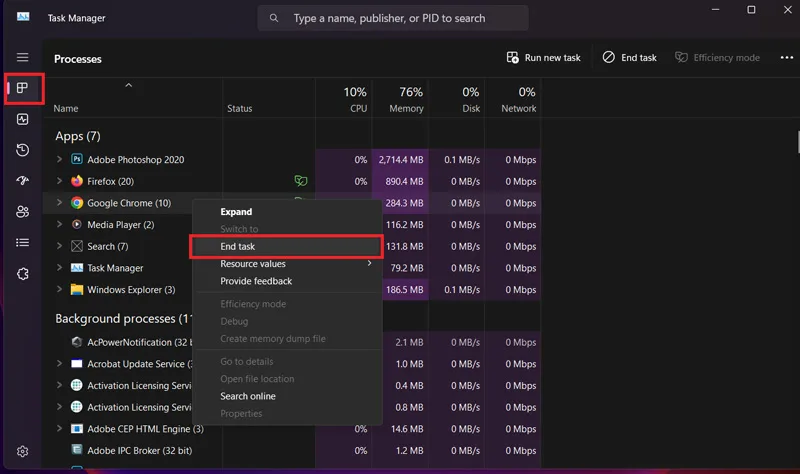Click the vertical scrollbar thumb
This screenshot has width=800, height=474.
798,142
